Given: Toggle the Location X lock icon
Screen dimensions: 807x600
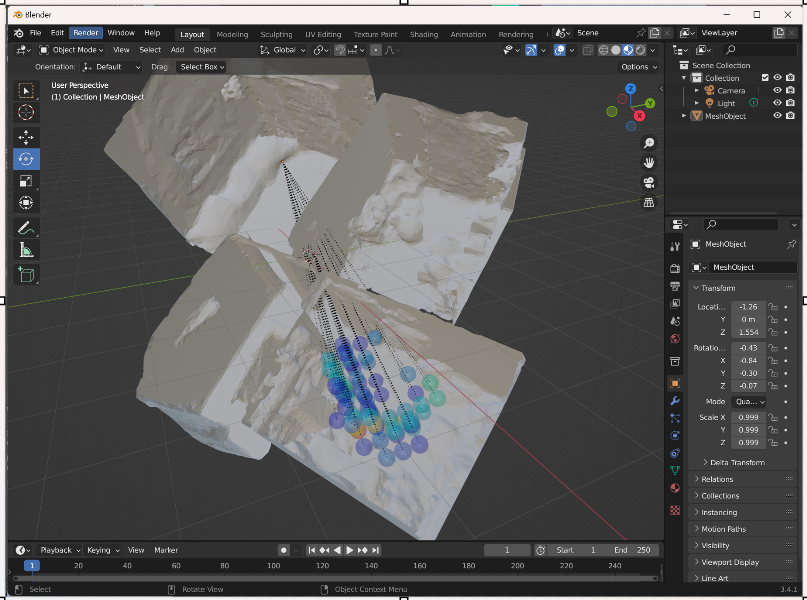Looking at the screenshot, I should click(x=773, y=307).
